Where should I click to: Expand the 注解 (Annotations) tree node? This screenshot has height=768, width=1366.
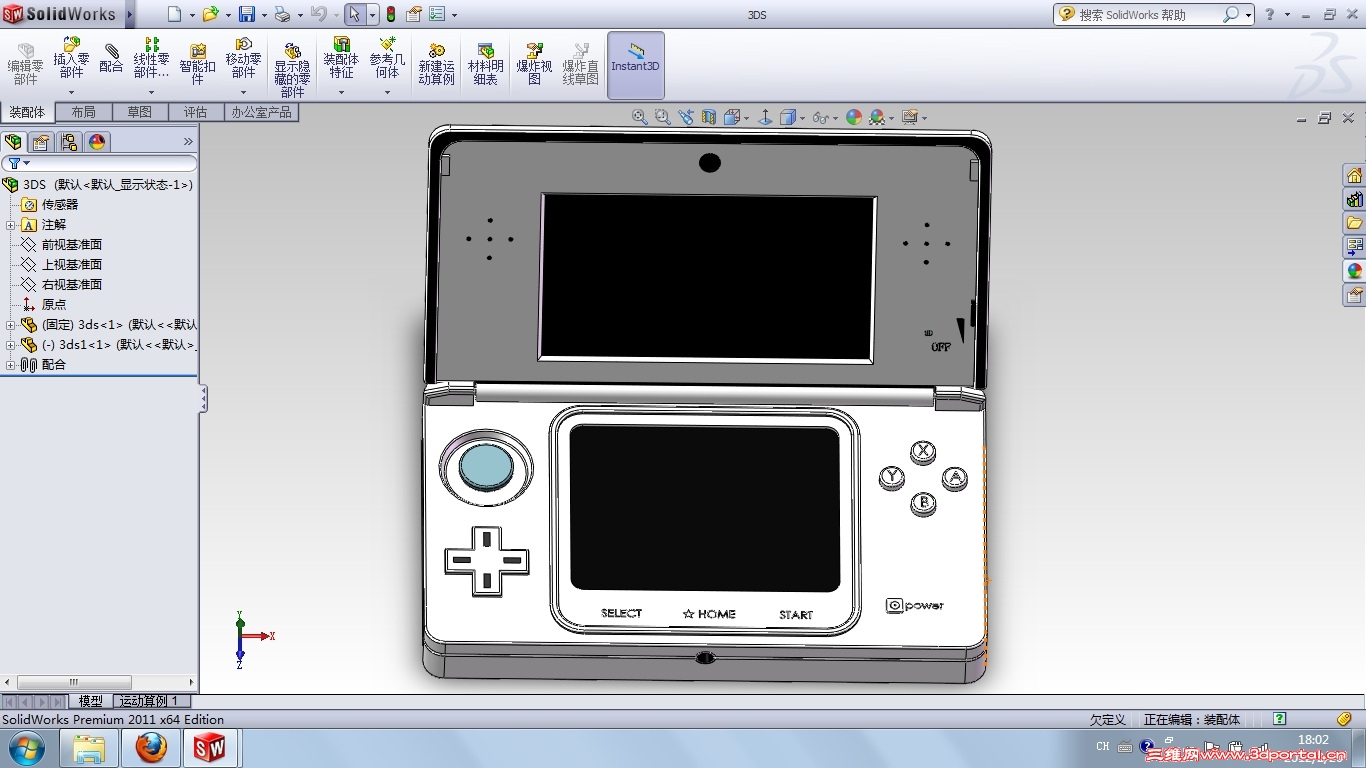tap(10, 225)
